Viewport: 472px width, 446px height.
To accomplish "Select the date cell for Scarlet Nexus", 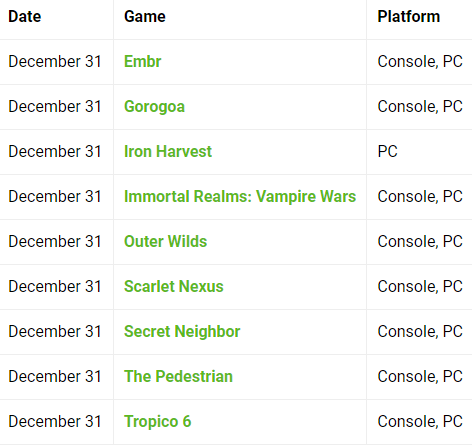I will 55,287.
